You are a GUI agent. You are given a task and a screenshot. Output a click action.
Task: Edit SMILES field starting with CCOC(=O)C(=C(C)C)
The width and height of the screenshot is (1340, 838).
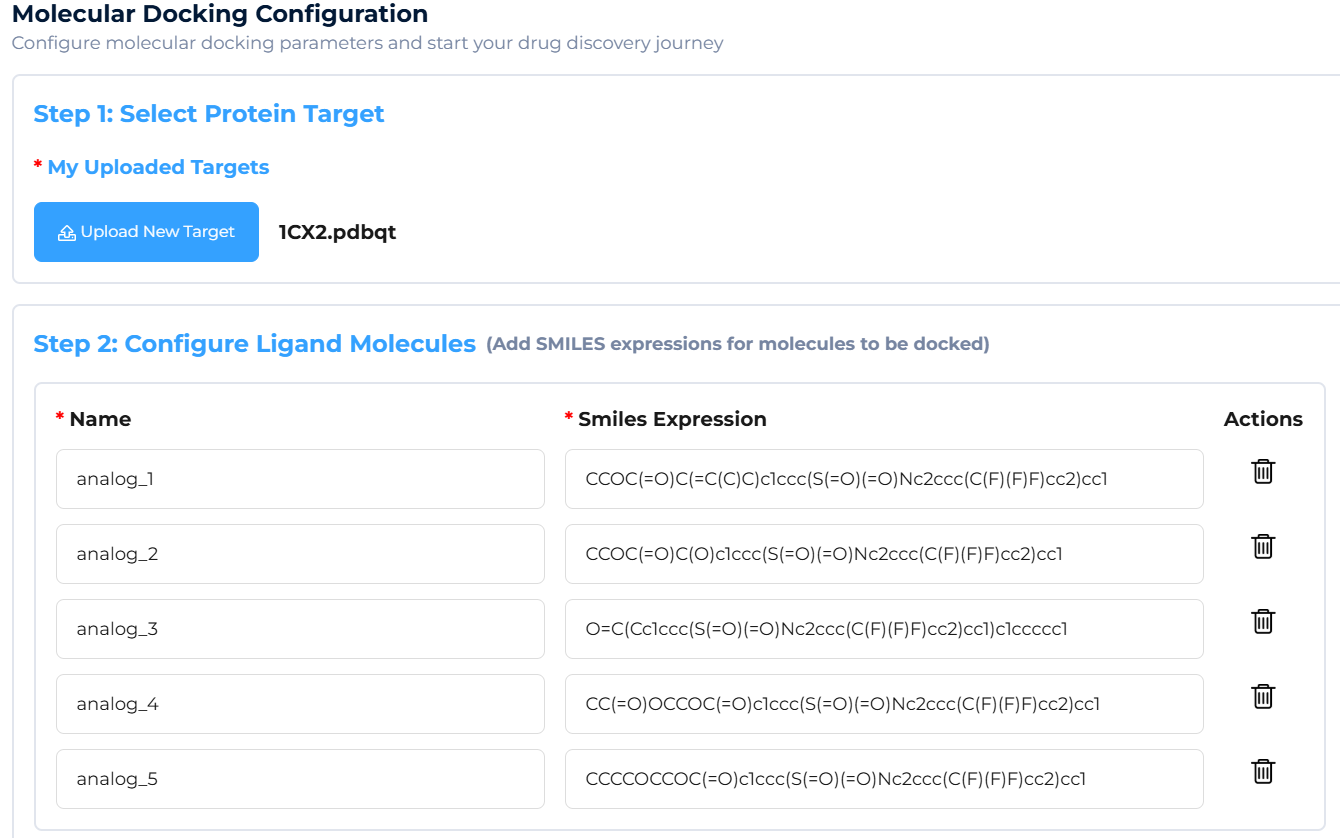(x=883, y=479)
